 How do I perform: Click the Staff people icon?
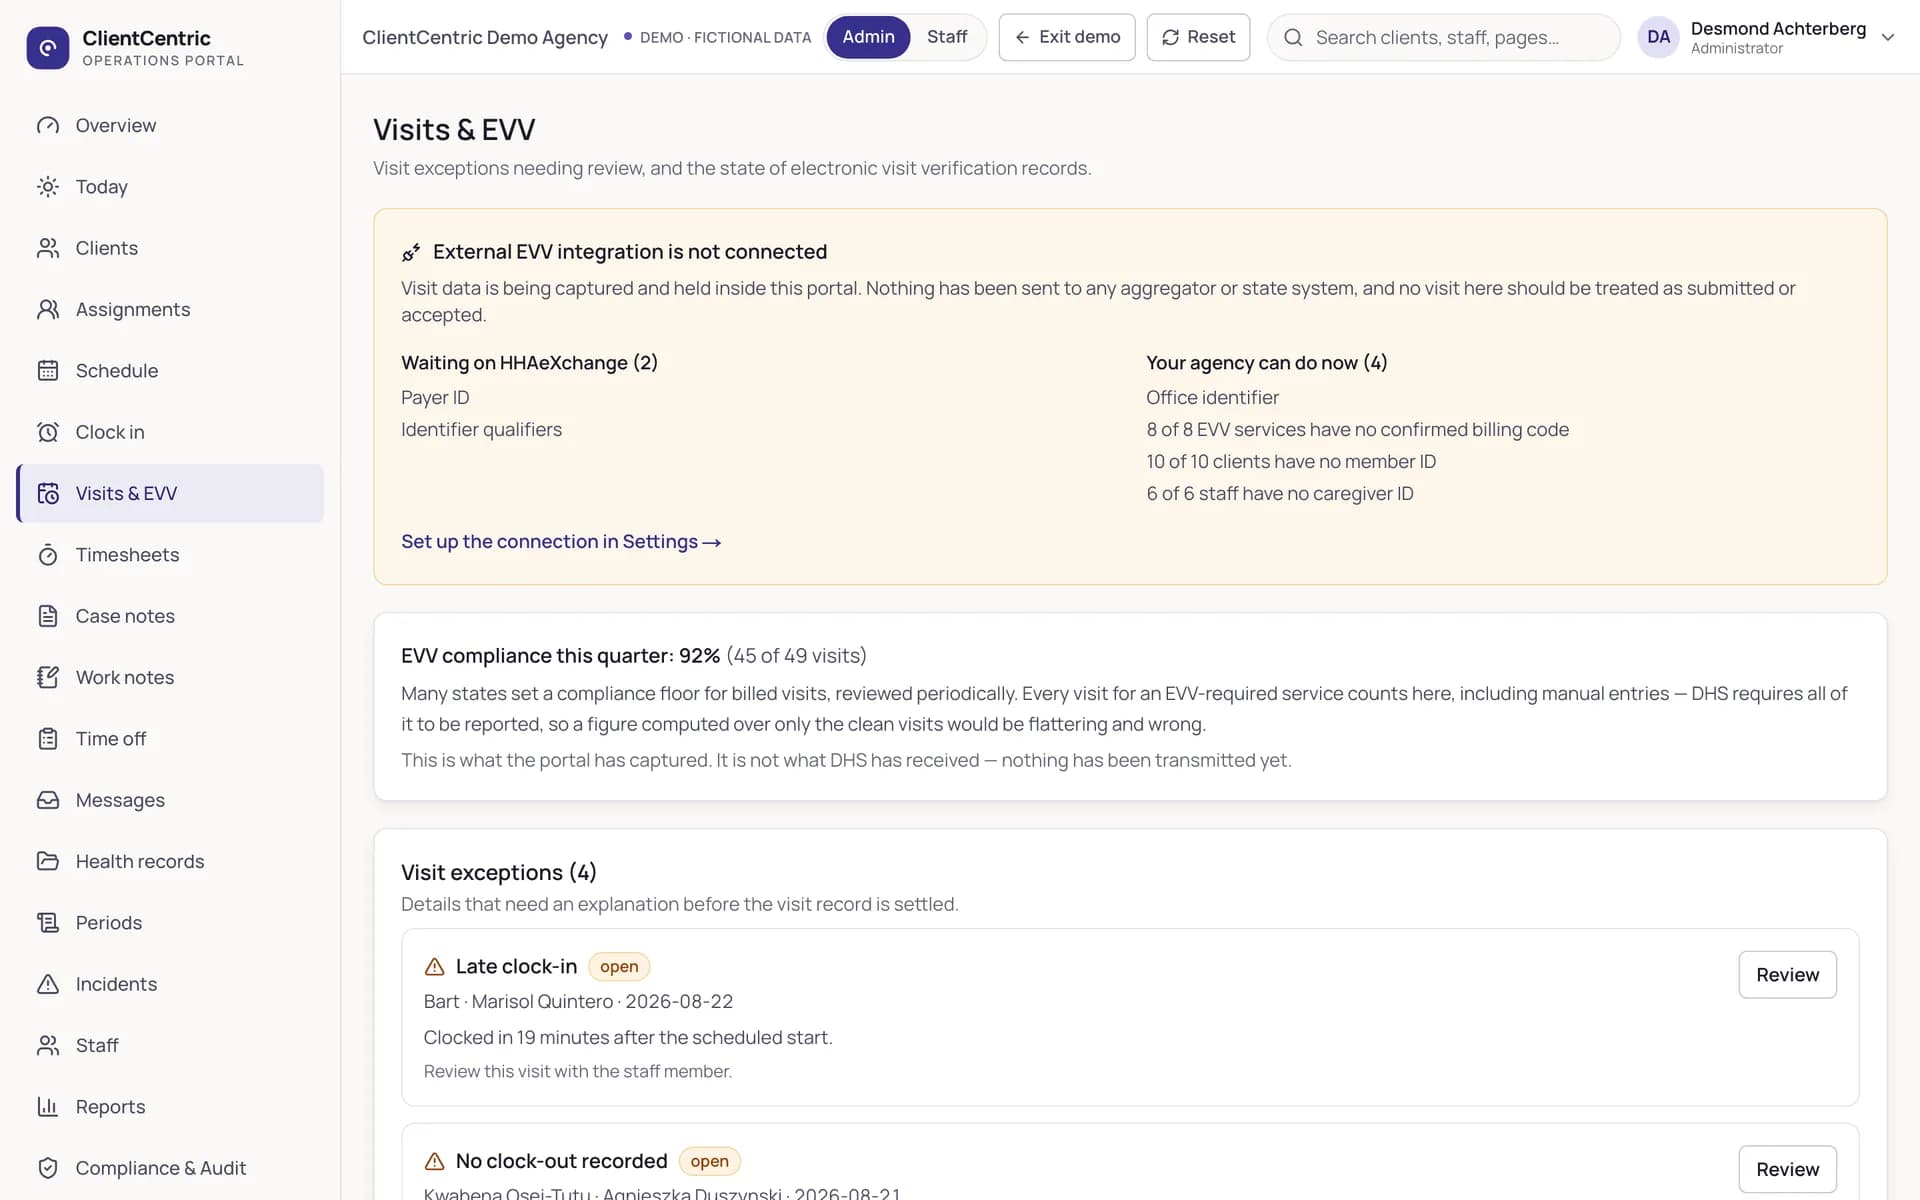click(x=48, y=1045)
